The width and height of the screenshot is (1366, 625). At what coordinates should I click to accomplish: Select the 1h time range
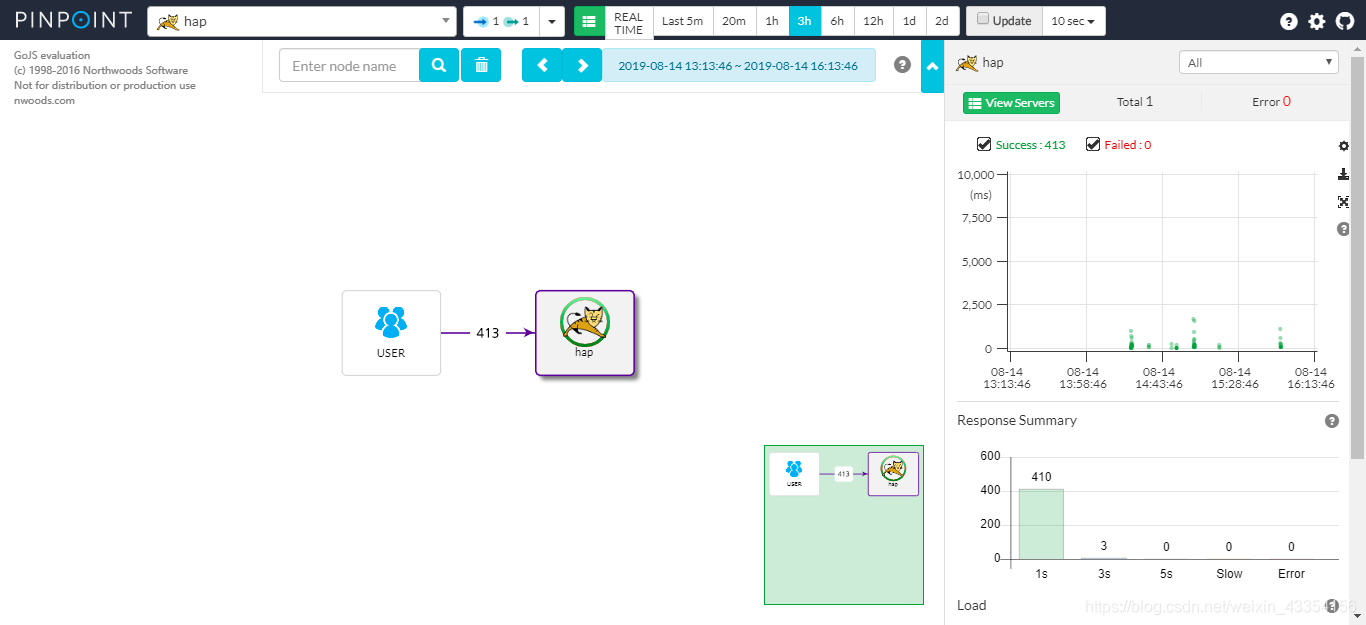coord(772,21)
